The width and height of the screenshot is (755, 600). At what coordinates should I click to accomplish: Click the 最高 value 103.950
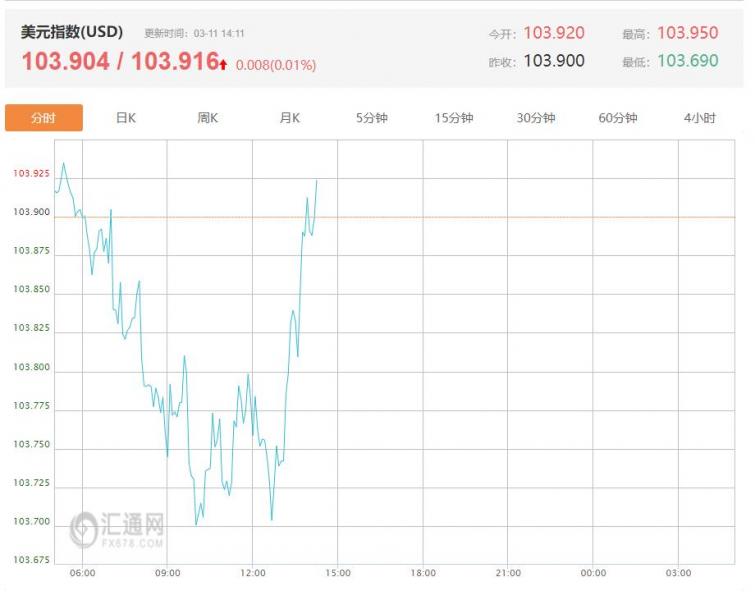[688, 33]
